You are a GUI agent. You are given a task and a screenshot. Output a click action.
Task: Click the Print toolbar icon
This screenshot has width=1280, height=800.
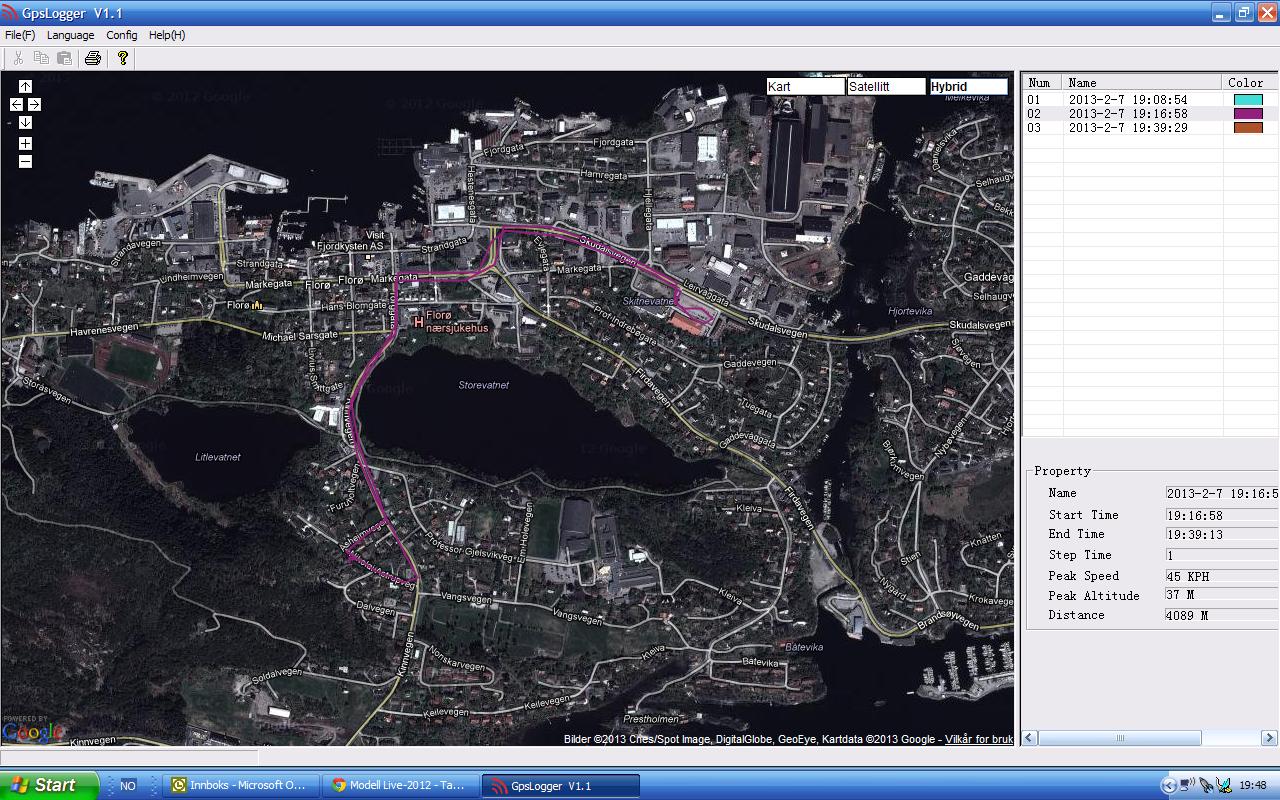point(93,58)
